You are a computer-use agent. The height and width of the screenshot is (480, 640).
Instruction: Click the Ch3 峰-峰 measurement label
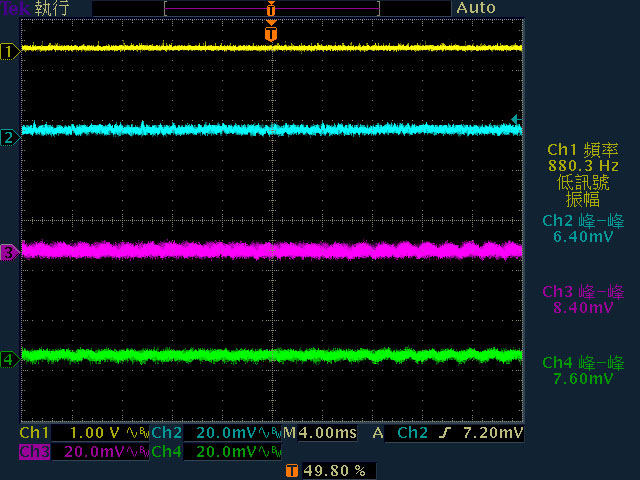[x=583, y=292]
